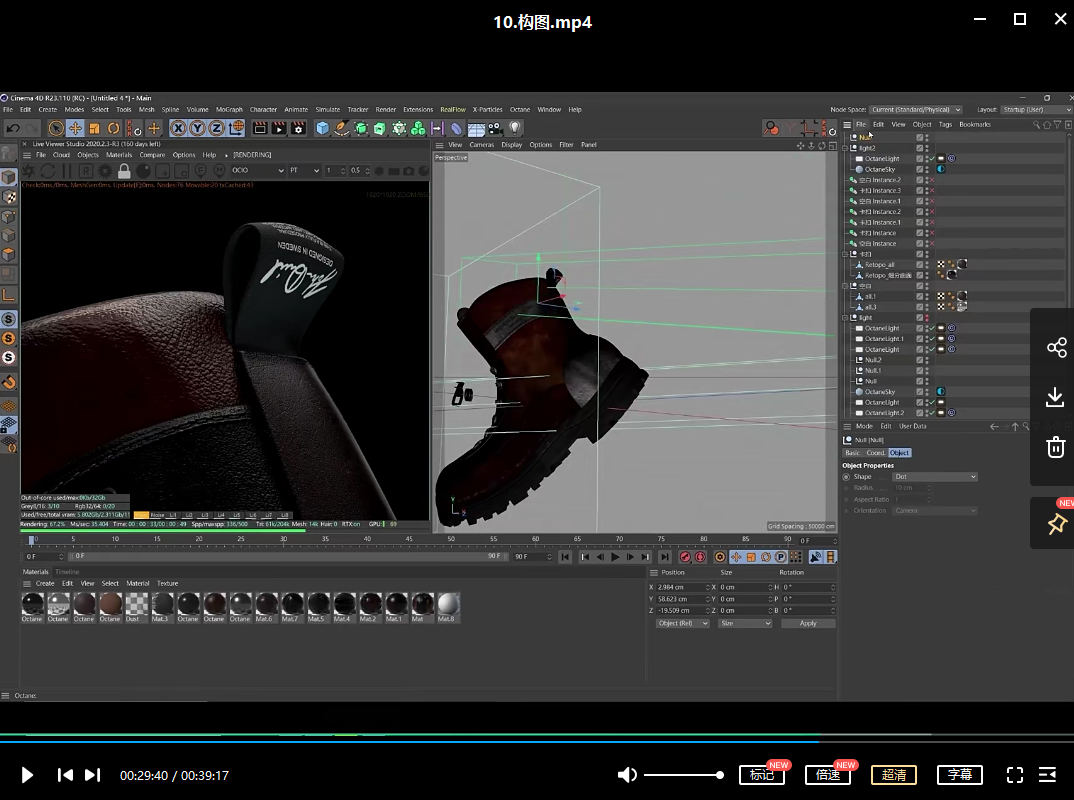Click the 字幕 subtitles button
This screenshot has width=1074, height=800.
click(960, 775)
